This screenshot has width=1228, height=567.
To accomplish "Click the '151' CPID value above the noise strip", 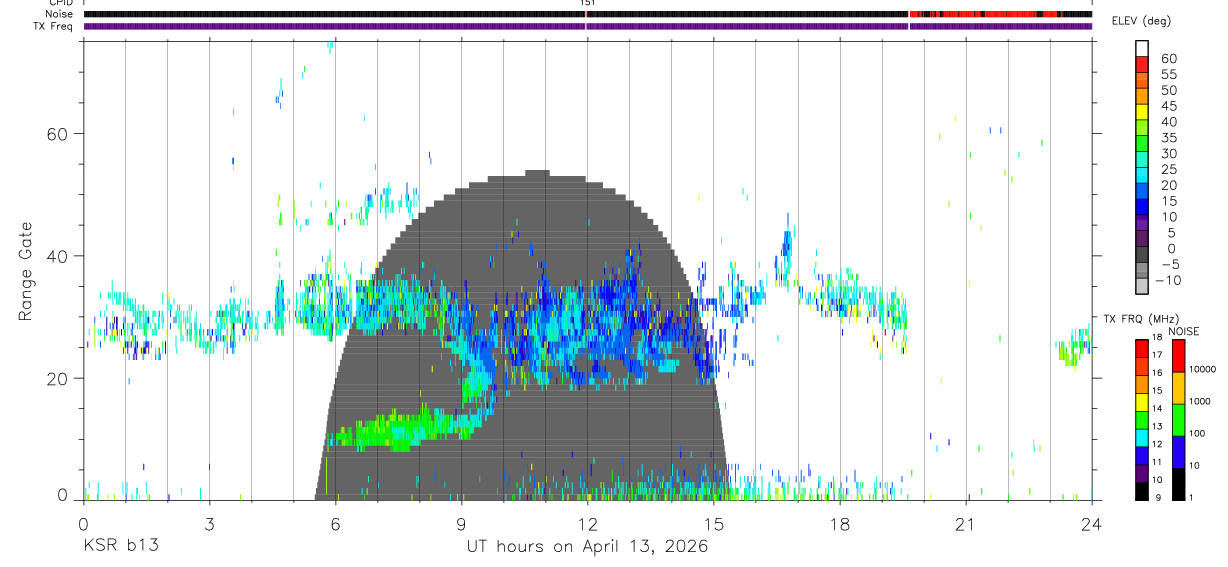I will pos(587,4).
